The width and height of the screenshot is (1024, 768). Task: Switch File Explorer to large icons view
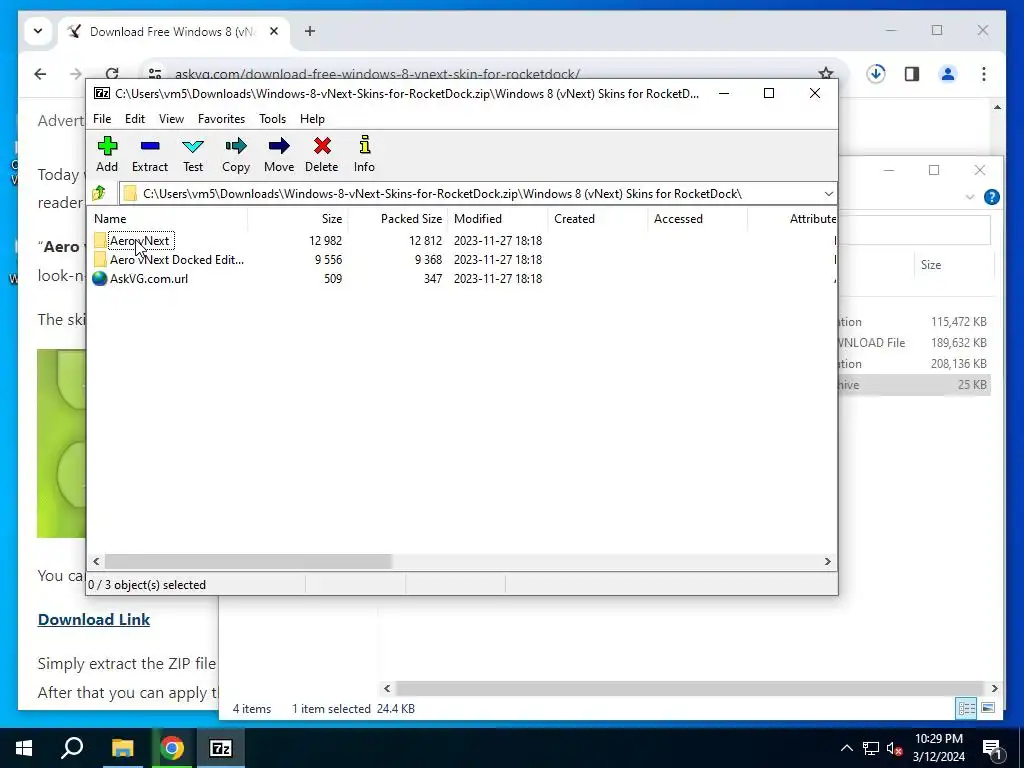988,709
